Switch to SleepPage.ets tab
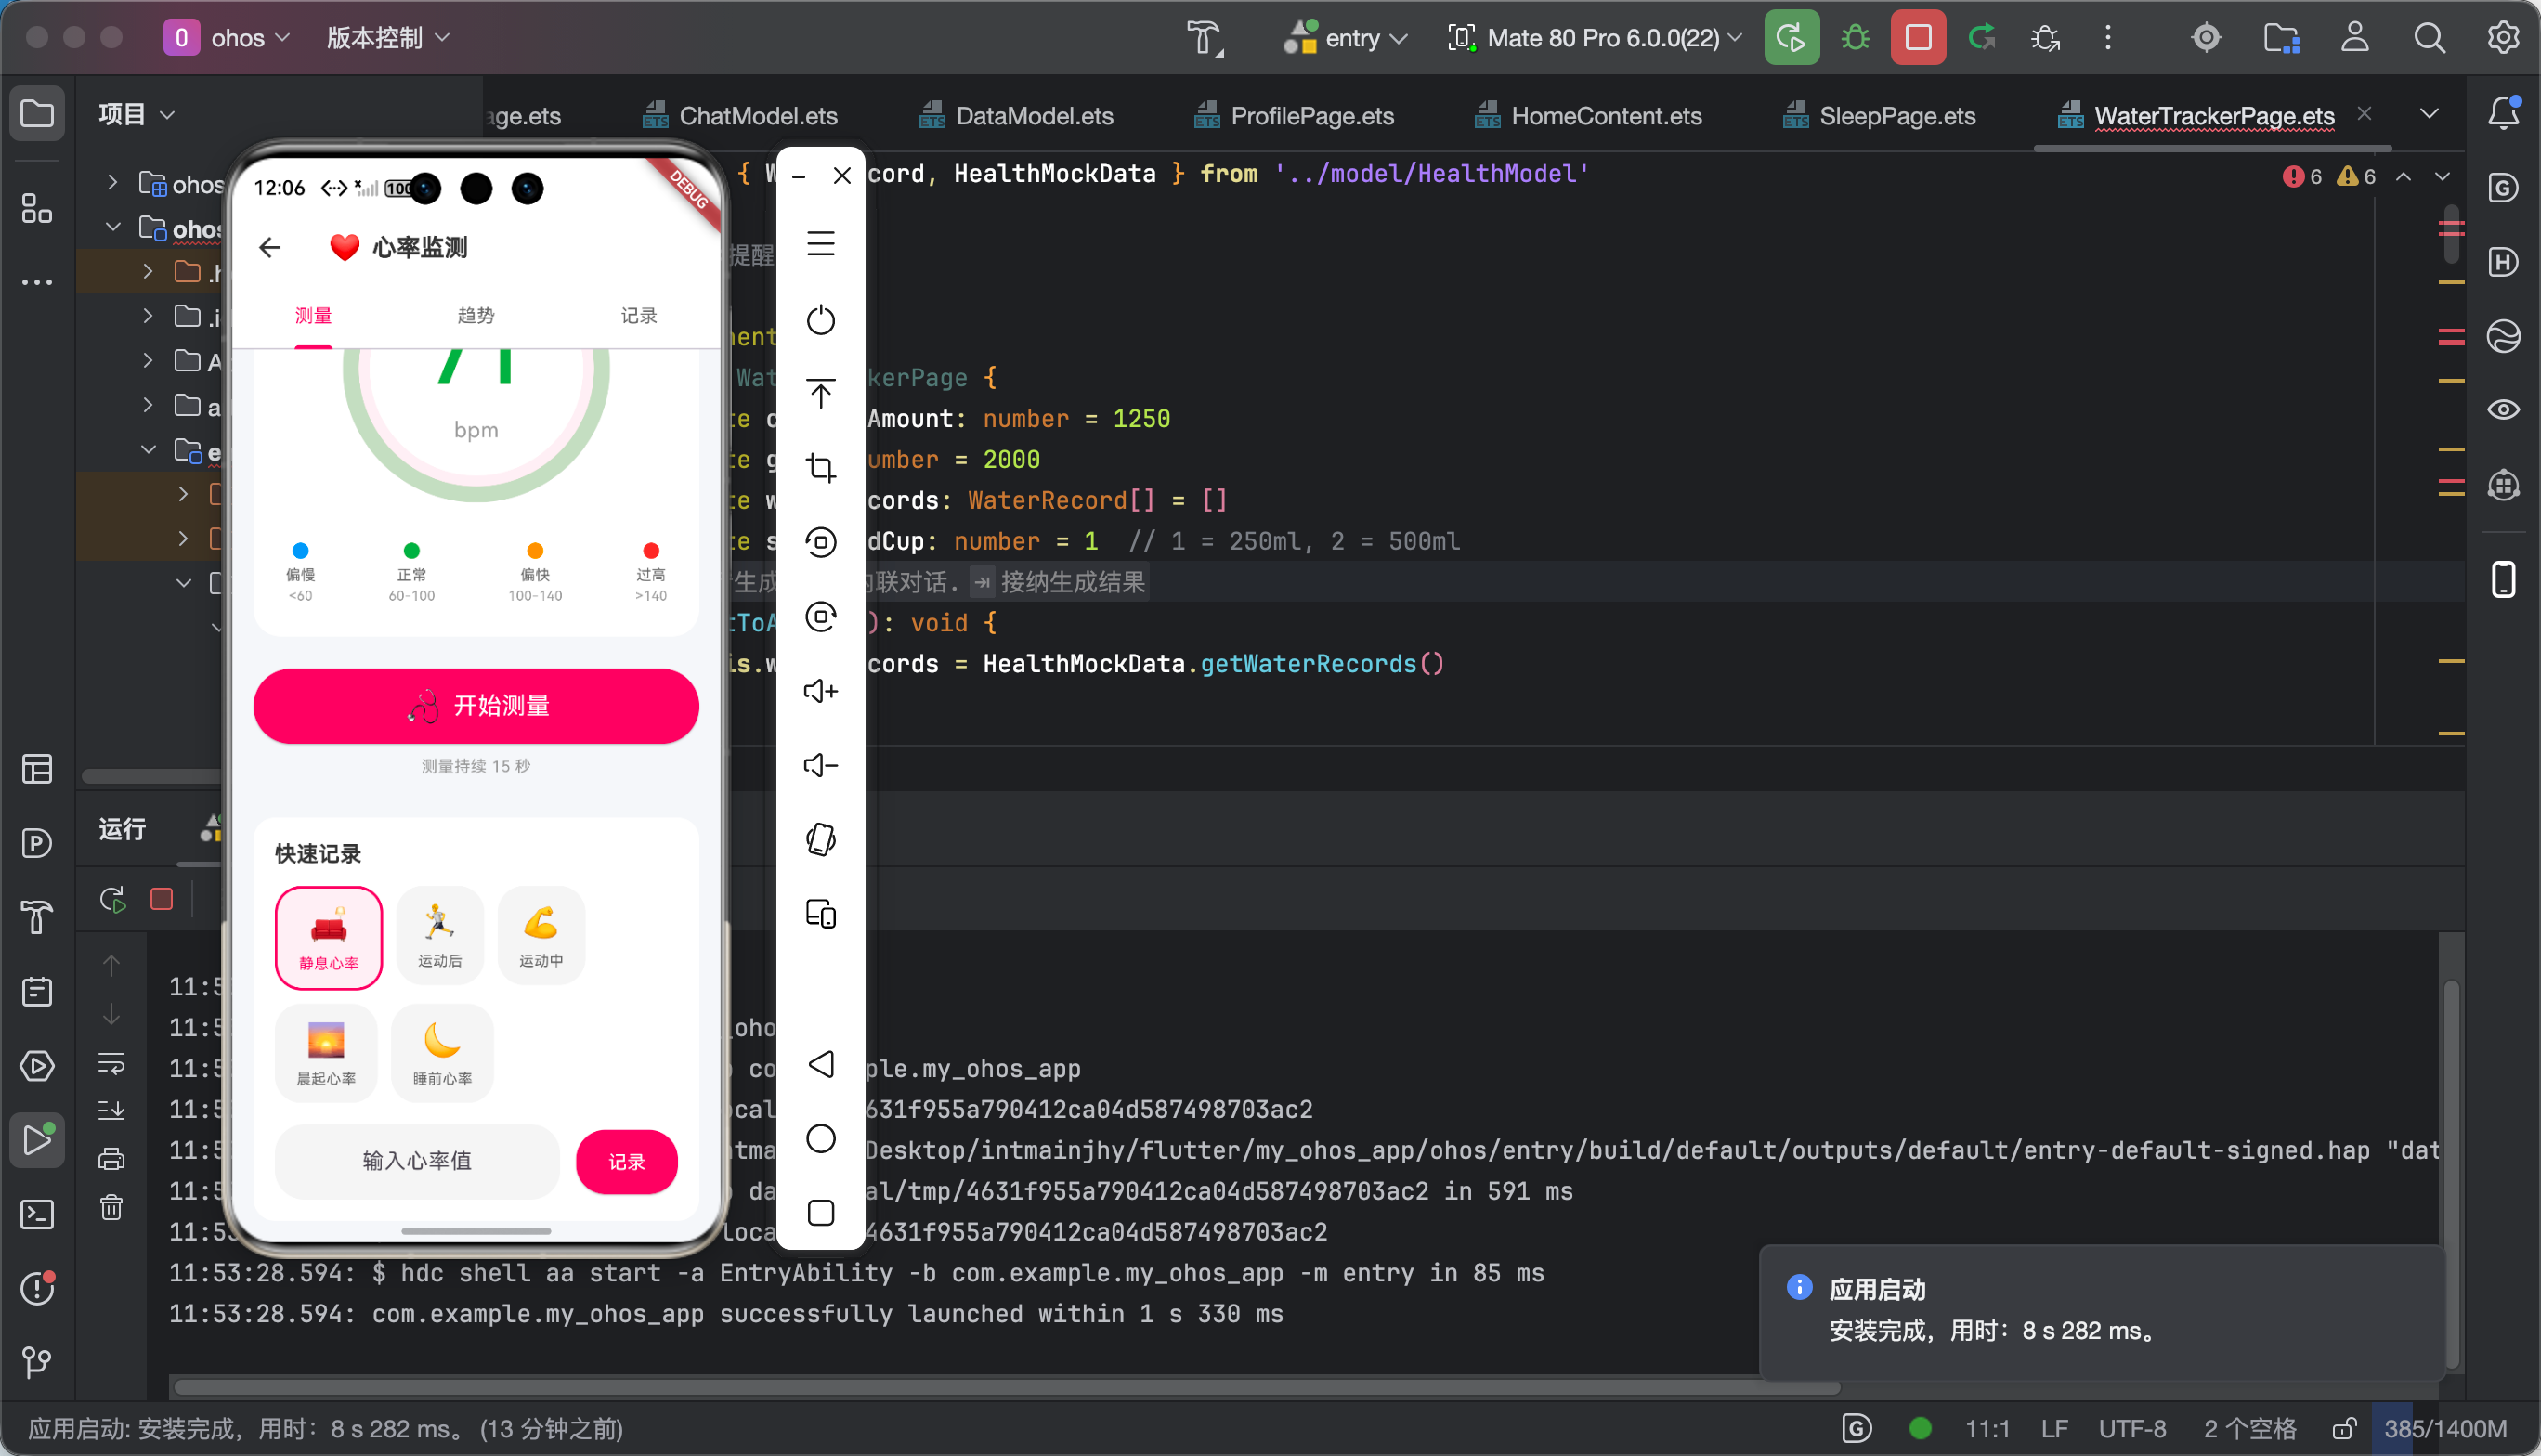The image size is (2541, 1456). 1880,116
